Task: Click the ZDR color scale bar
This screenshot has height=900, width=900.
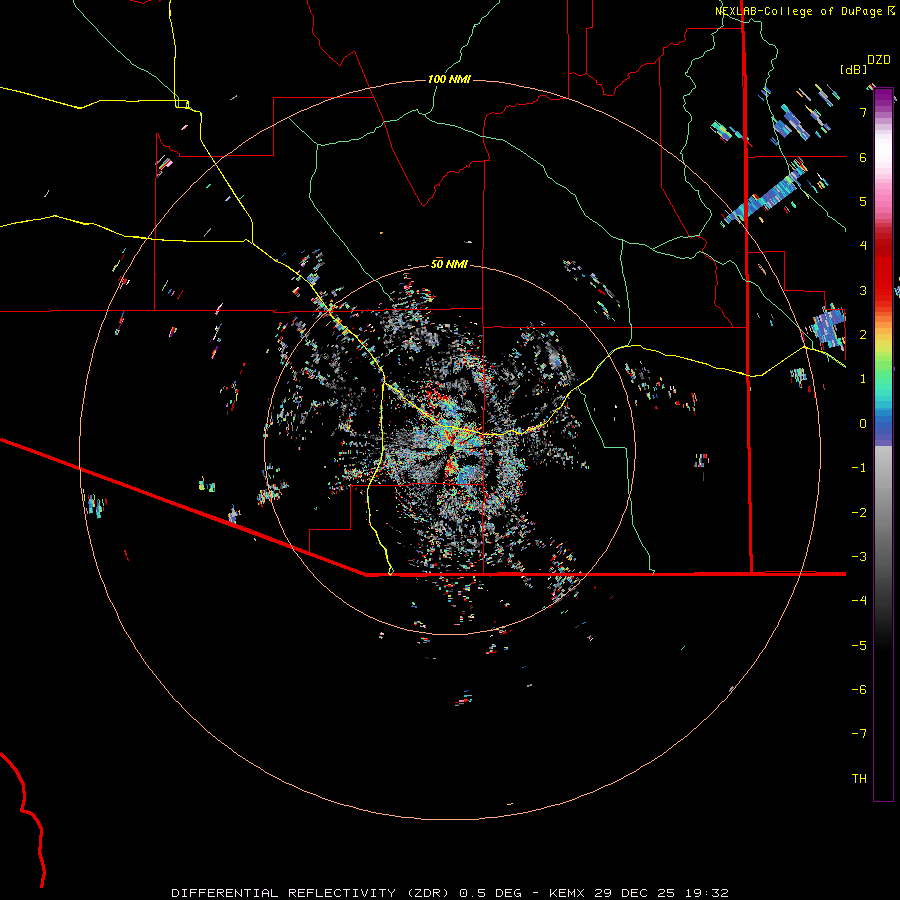Action: coord(883,445)
